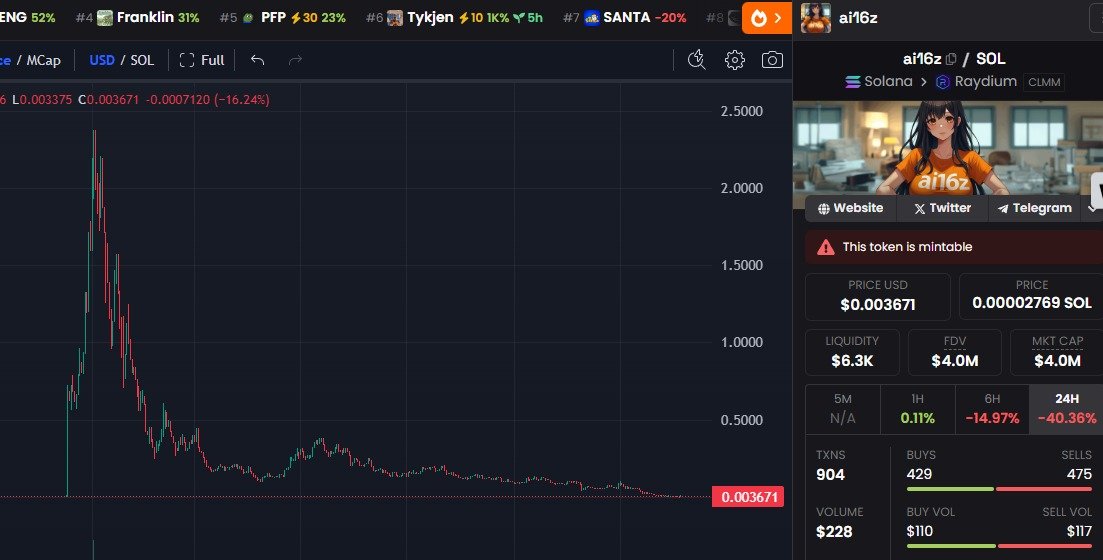This screenshot has height=560, width=1103.
Task: Click the Solana breadcrumb link
Action: (x=888, y=82)
